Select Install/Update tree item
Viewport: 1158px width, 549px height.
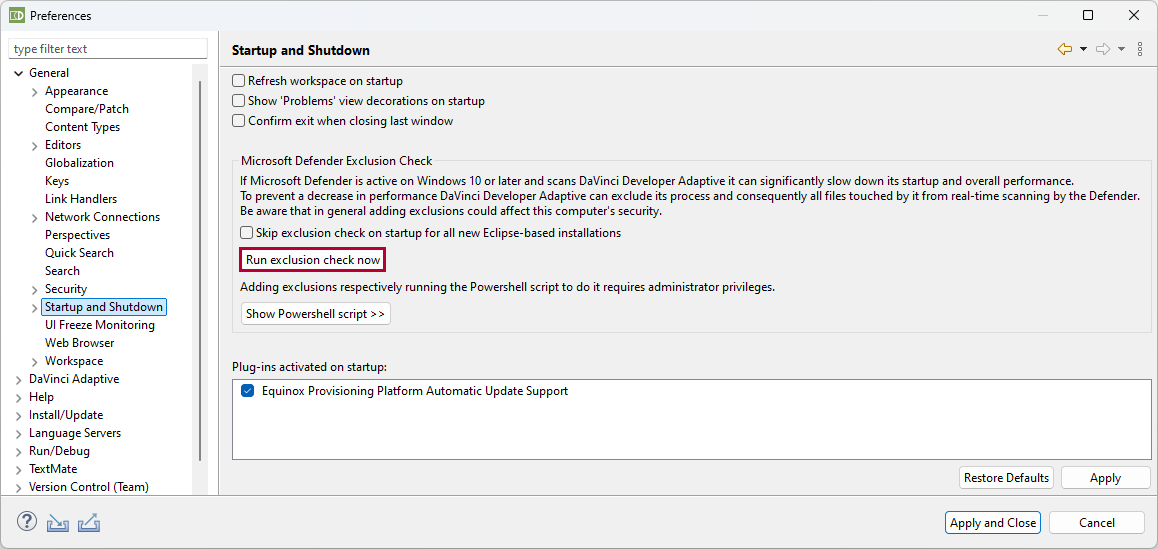66,415
